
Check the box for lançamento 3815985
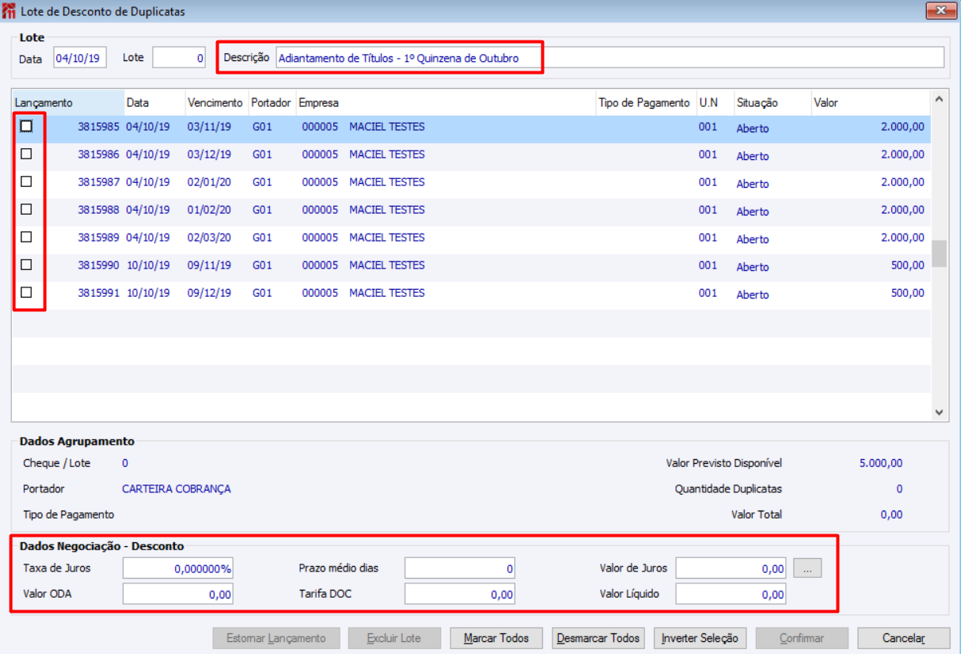[26, 126]
